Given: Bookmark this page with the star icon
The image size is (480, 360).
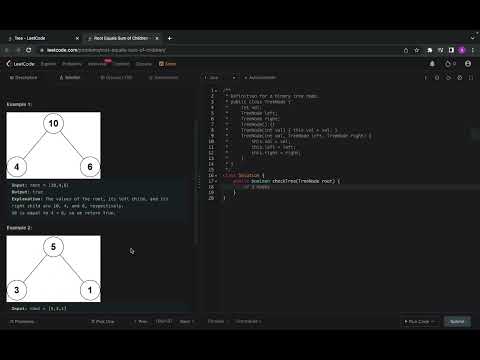Looking at the screenshot, I should click(417, 50).
